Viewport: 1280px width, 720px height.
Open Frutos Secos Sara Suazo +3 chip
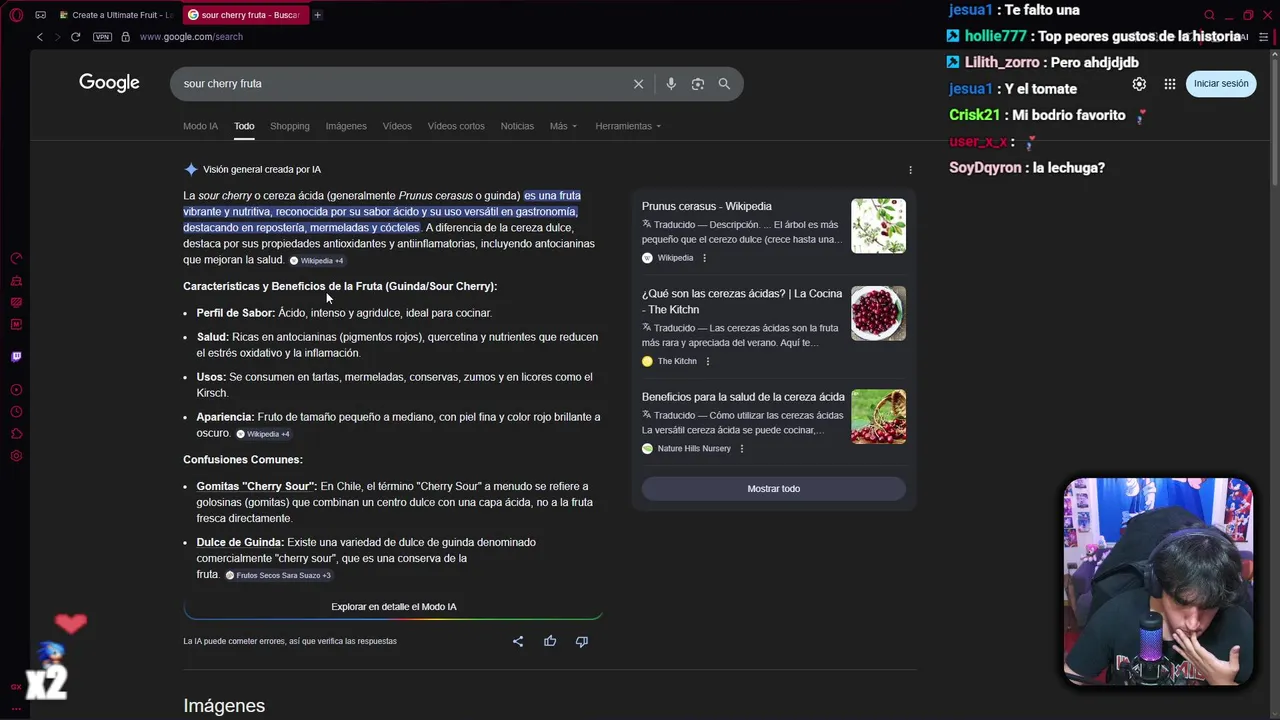pyautogui.click(x=278, y=575)
